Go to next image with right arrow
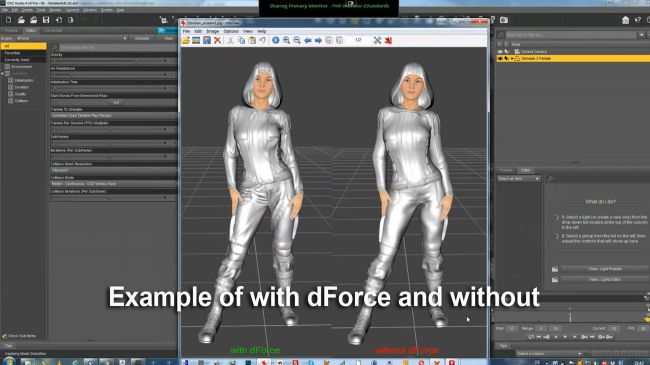 318,40
